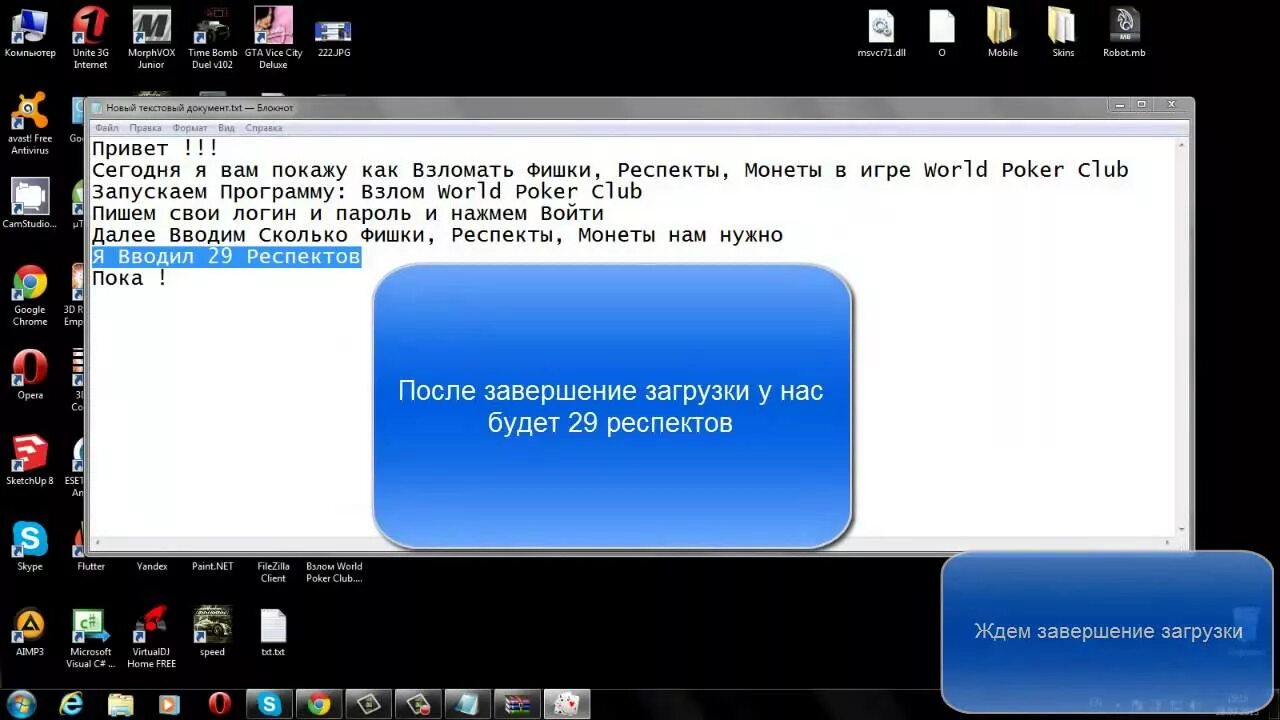Select the FileZilla Client shortcut label
Screen dimensions: 1280x720
pyautogui.click(x=273, y=572)
